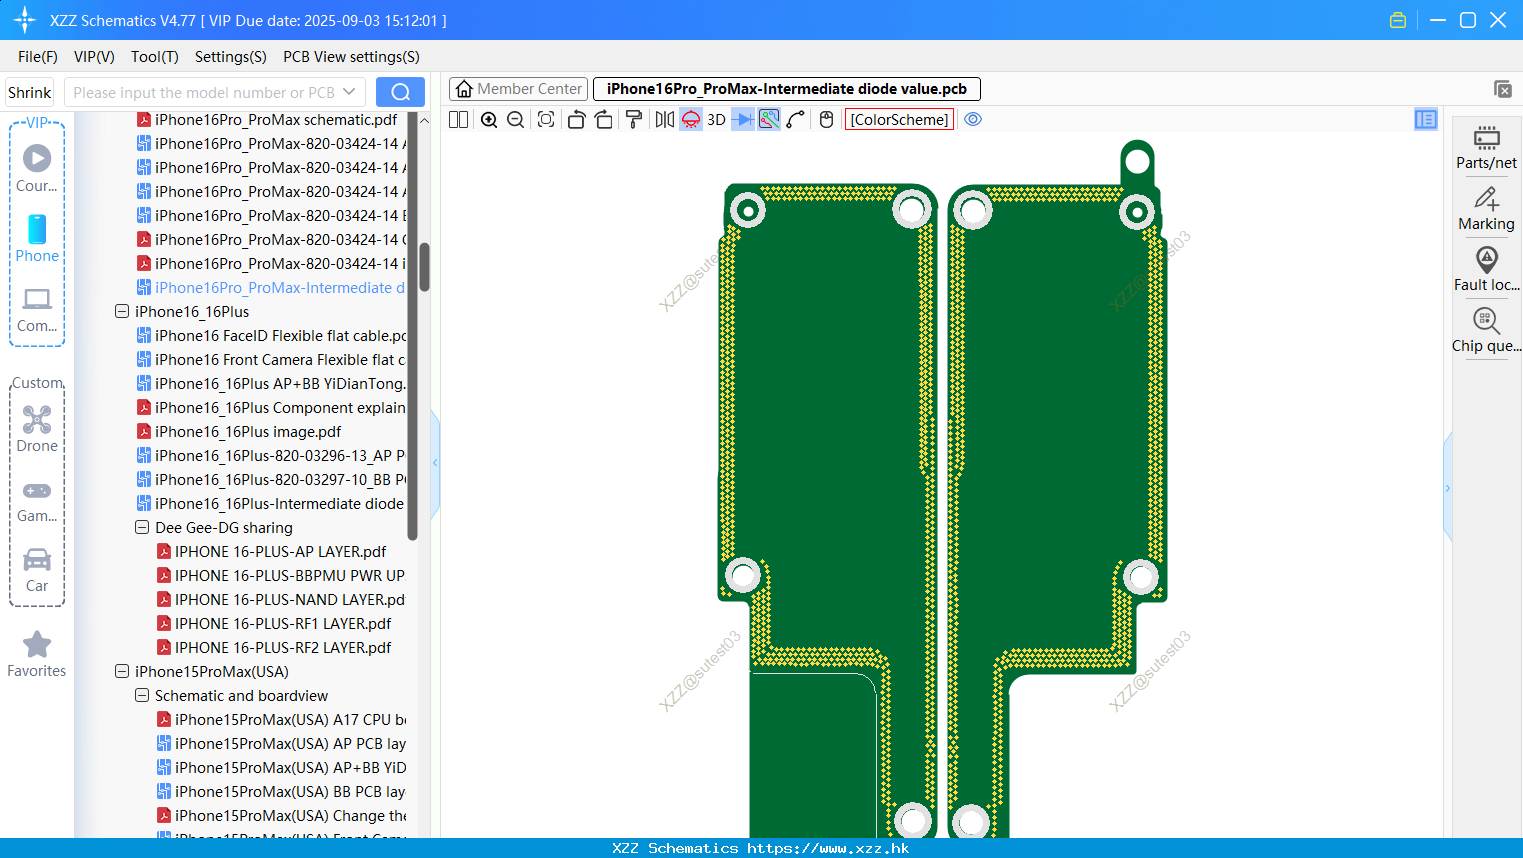Viewport: 1523px width, 858px height.
Task: Open the Game console category
Action: 37,501
